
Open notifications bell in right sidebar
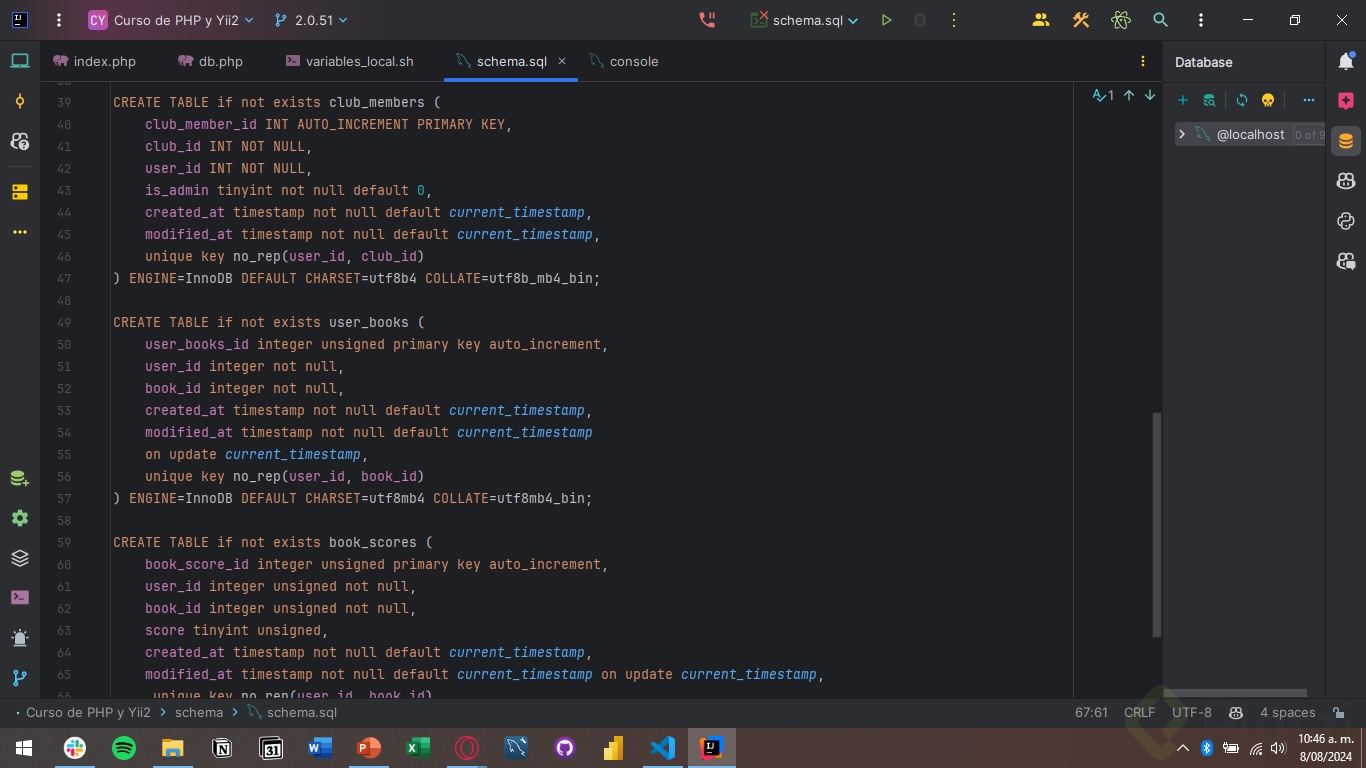point(1346,62)
